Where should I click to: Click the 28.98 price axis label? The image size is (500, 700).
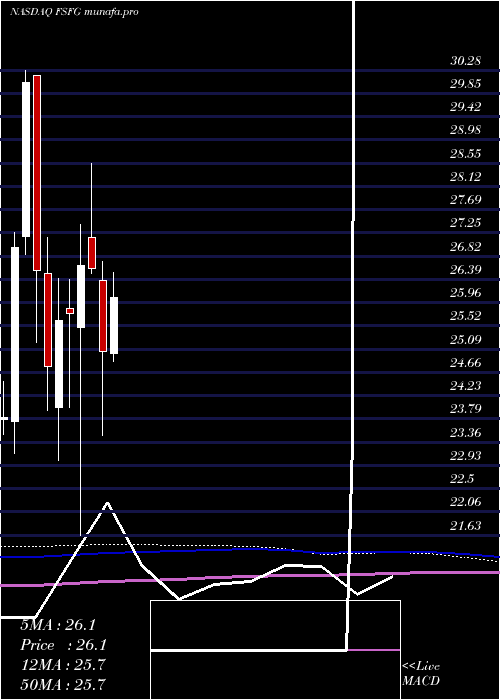[465, 130]
